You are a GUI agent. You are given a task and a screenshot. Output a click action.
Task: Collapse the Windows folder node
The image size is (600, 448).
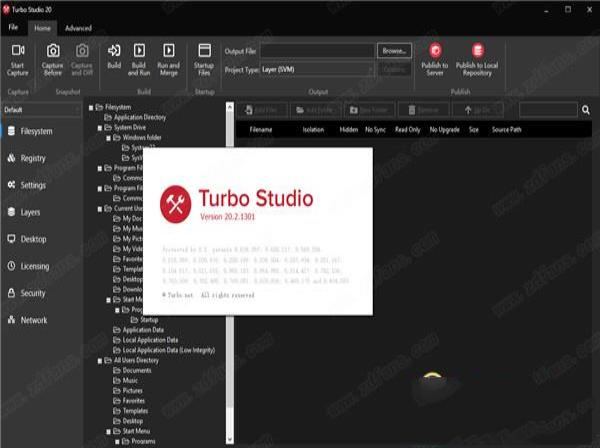point(109,138)
